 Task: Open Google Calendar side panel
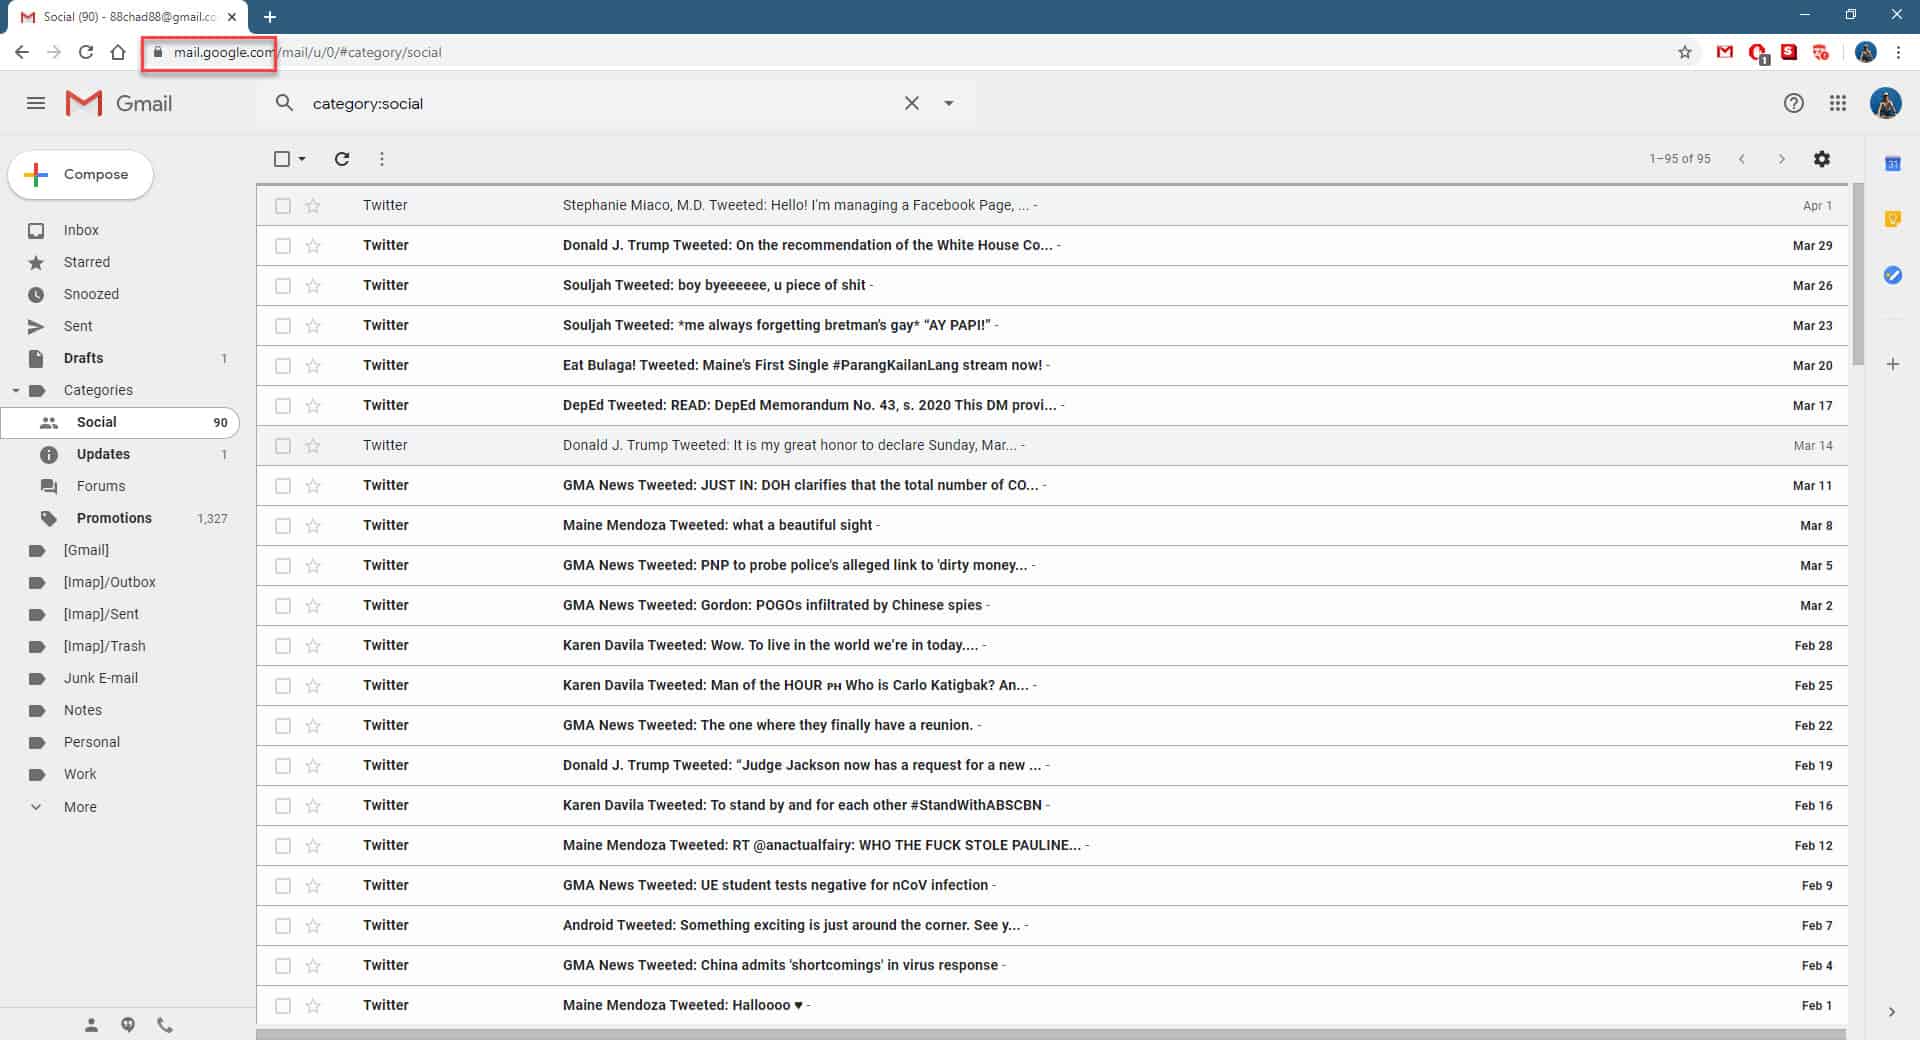click(x=1892, y=163)
